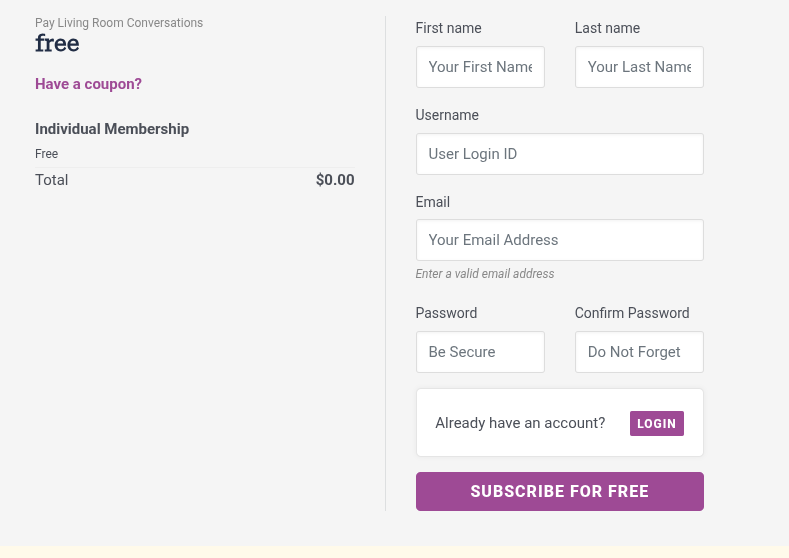Click the purple LOGIN button
The height and width of the screenshot is (558, 789).
(x=657, y=423)
